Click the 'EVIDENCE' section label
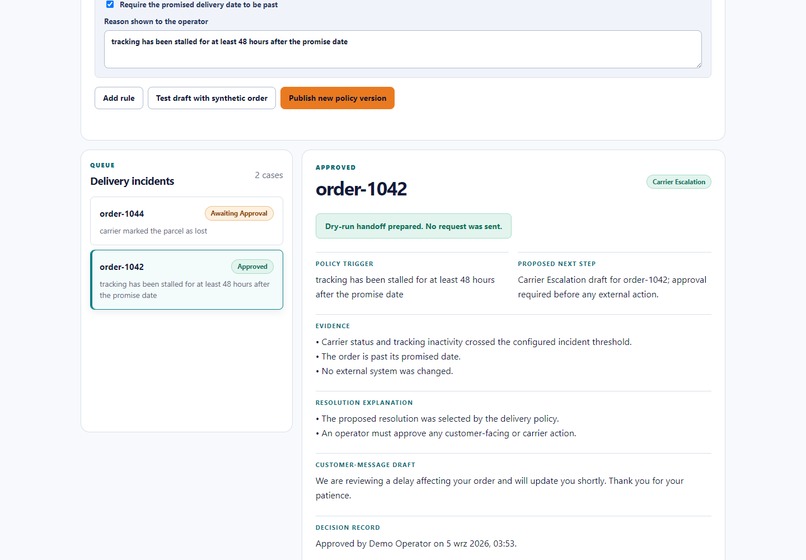 pos(333,326)
